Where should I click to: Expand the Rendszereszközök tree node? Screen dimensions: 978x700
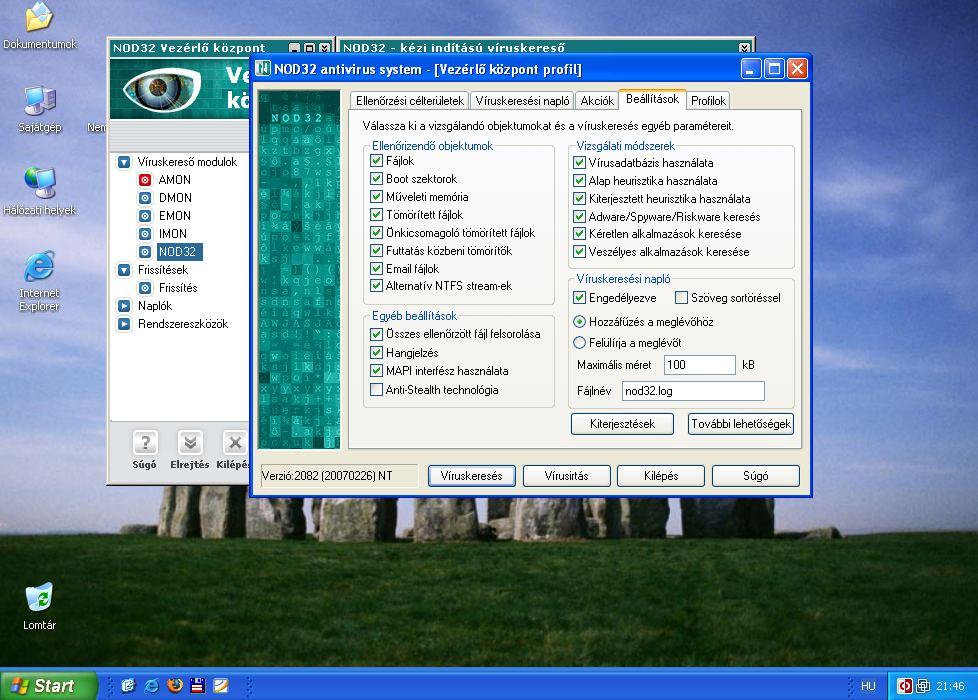tap(124, 324)
